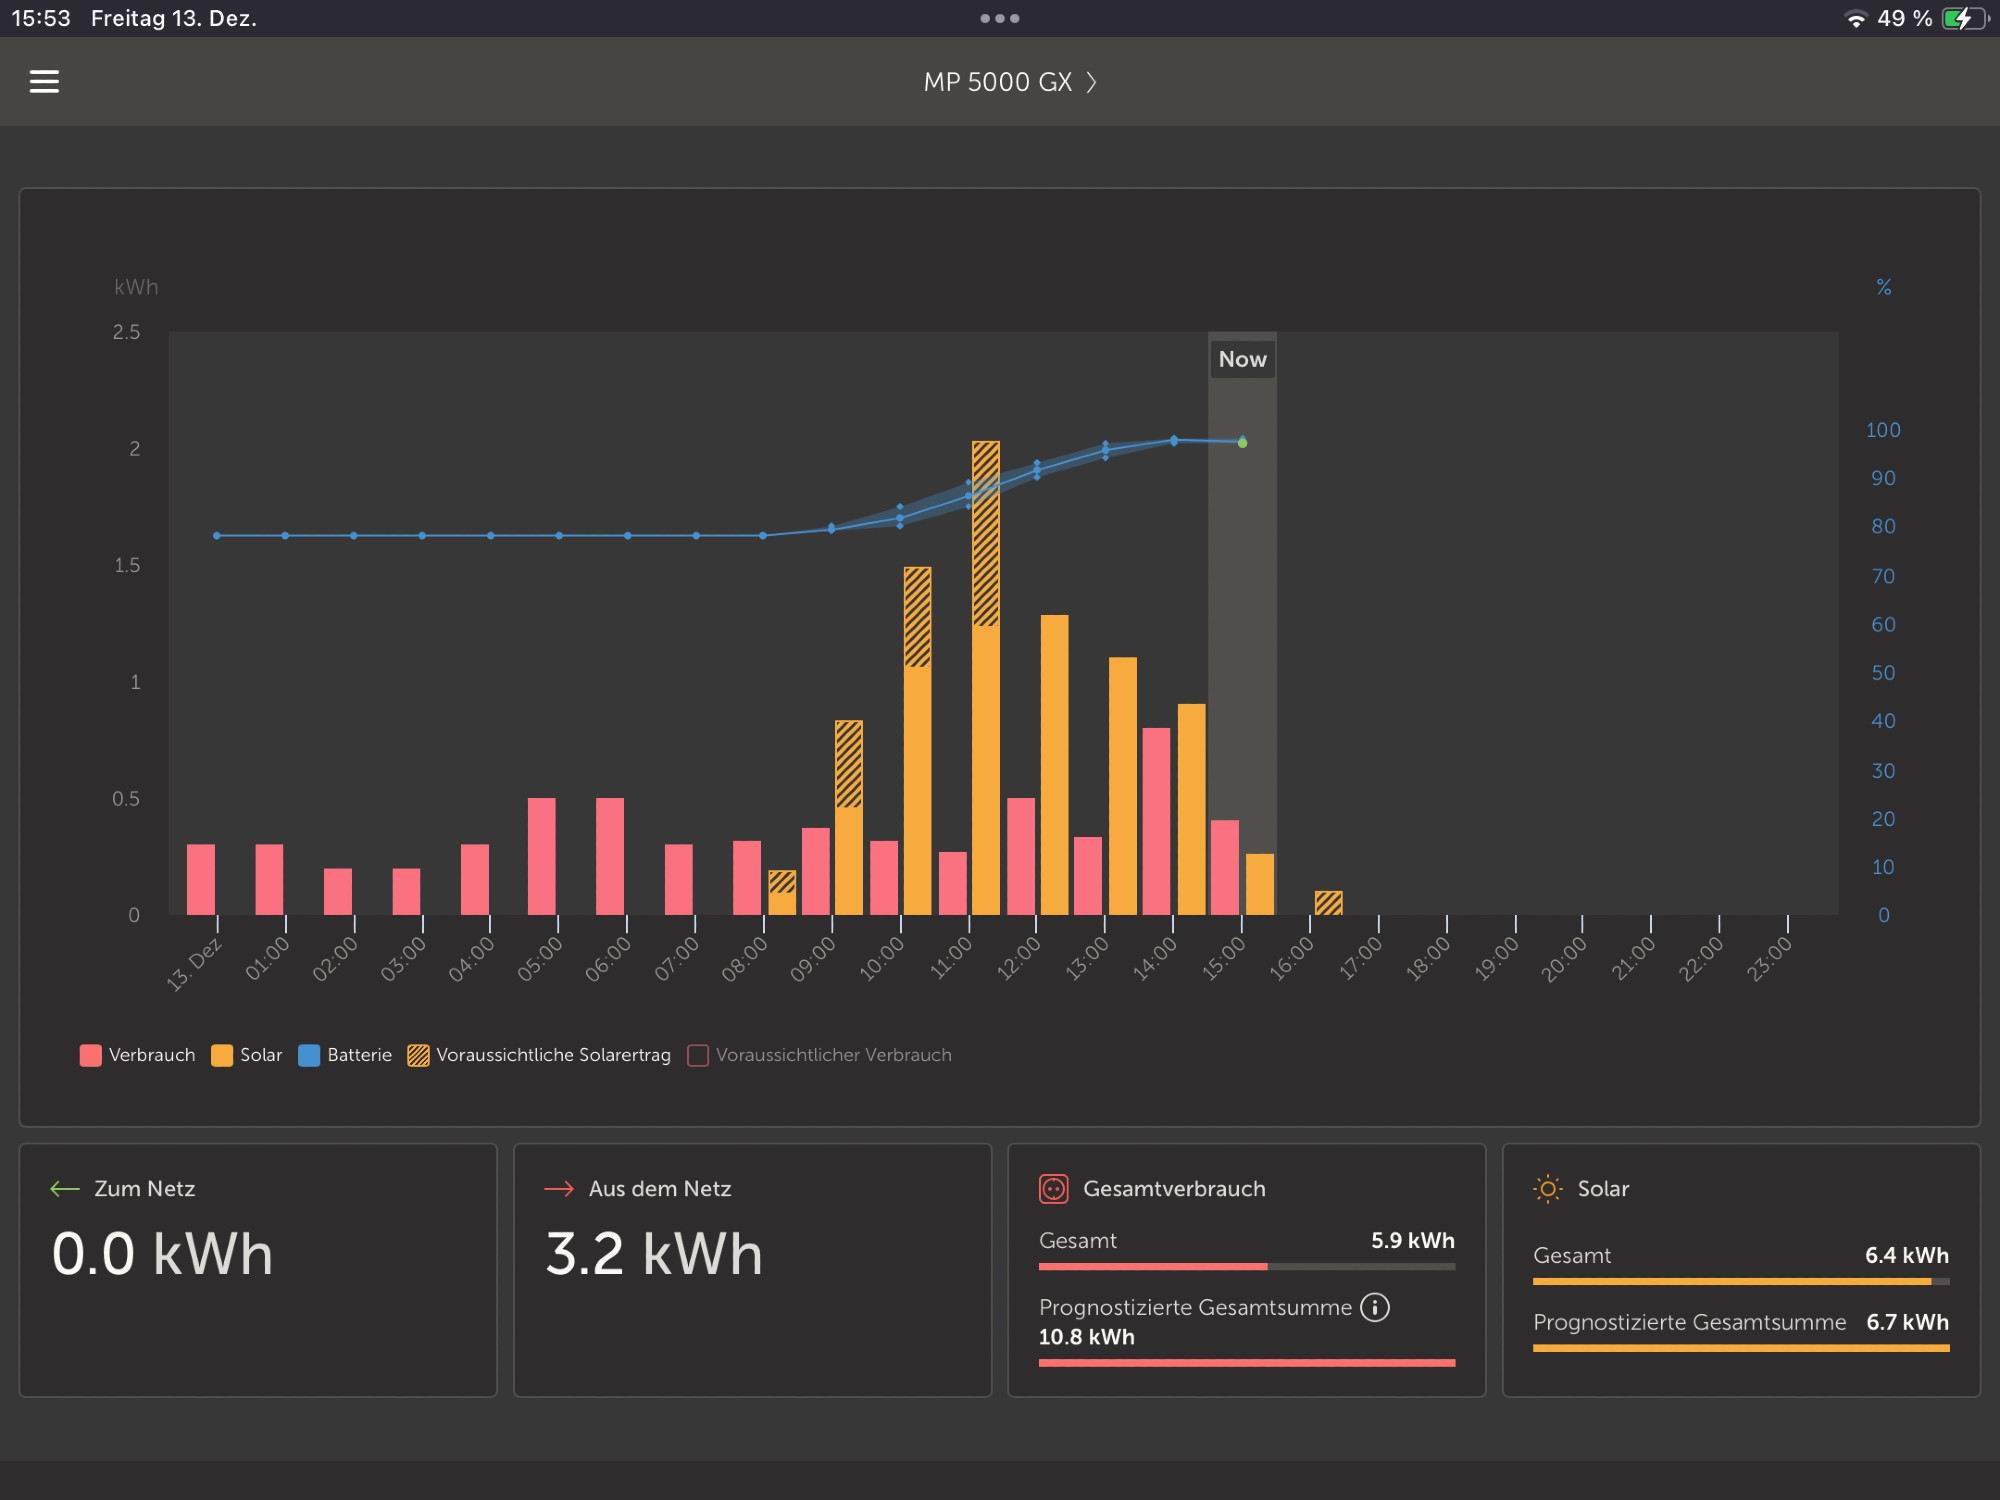2000x1500 pixels.
Task: Click the 15:53 clock in status bar
Action: tap(41, 18)
